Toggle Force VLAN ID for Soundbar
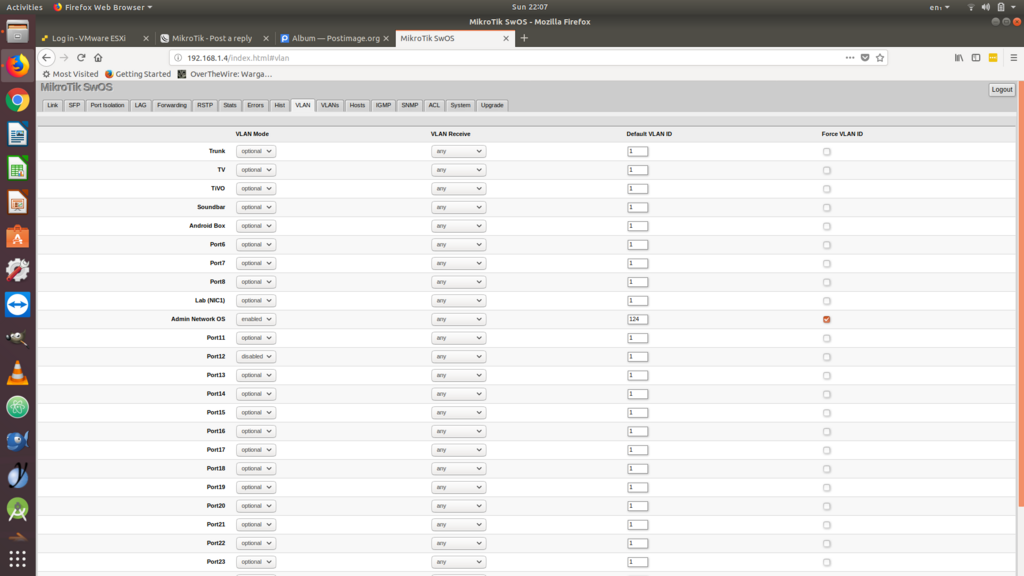This screenshot has height=576, width=1024. coord(827,208)
